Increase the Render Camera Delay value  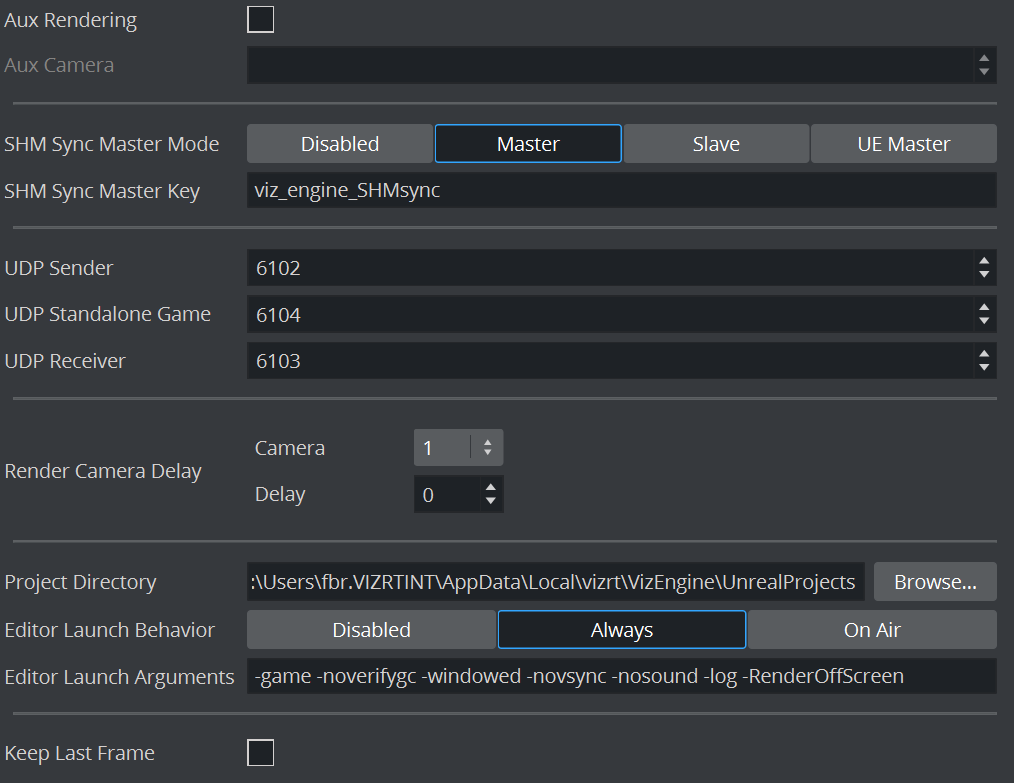pyautogui.click(x=490, y=487)
